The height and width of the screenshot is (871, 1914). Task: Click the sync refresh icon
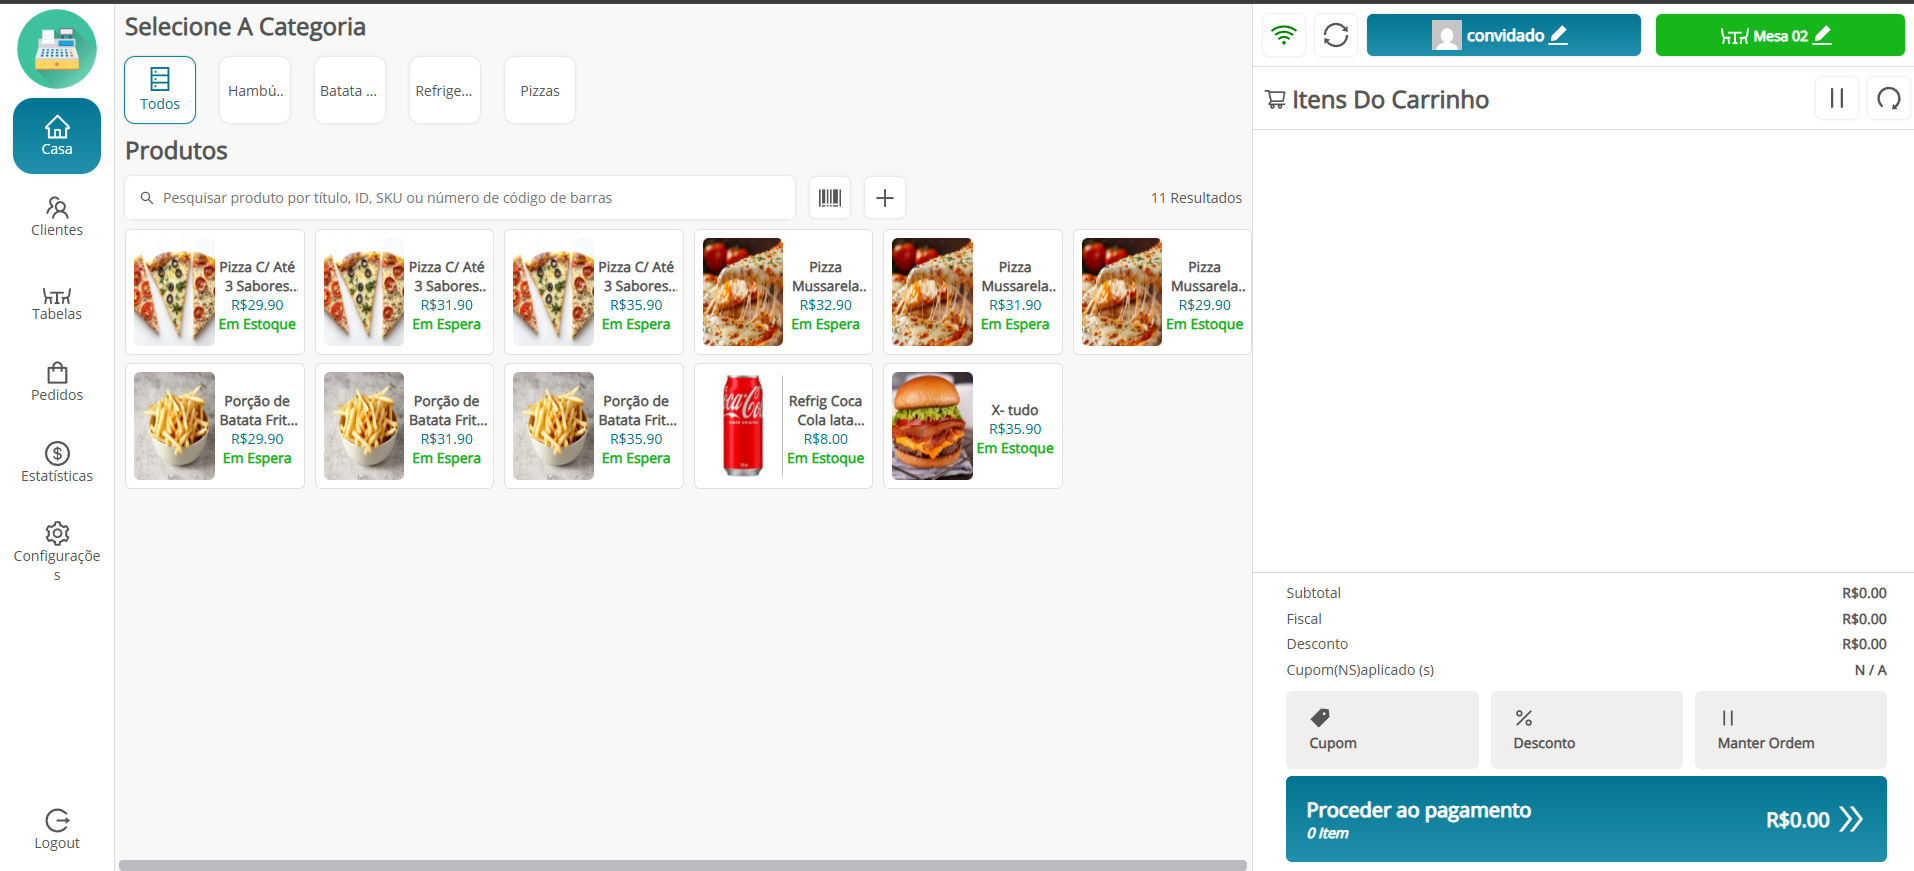1335,35
